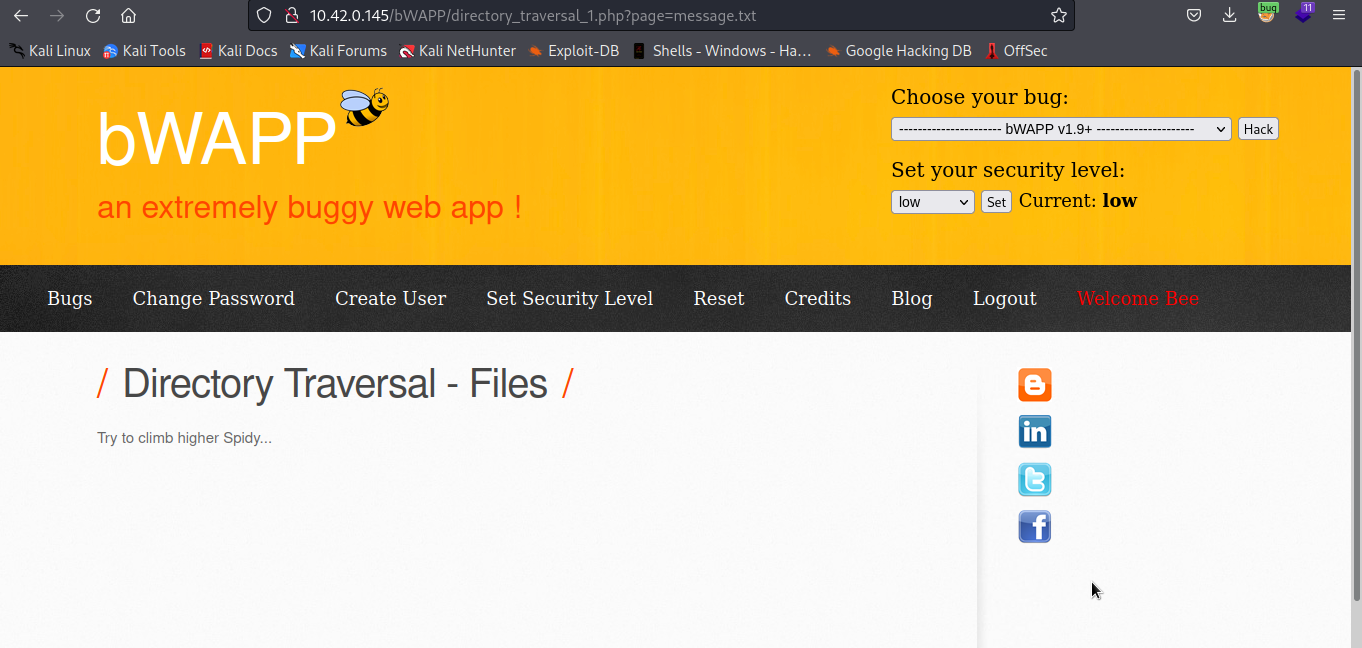1362x648 pixels.
Task: Open the Shells - Windows bookmark
Action: (722, 51)
